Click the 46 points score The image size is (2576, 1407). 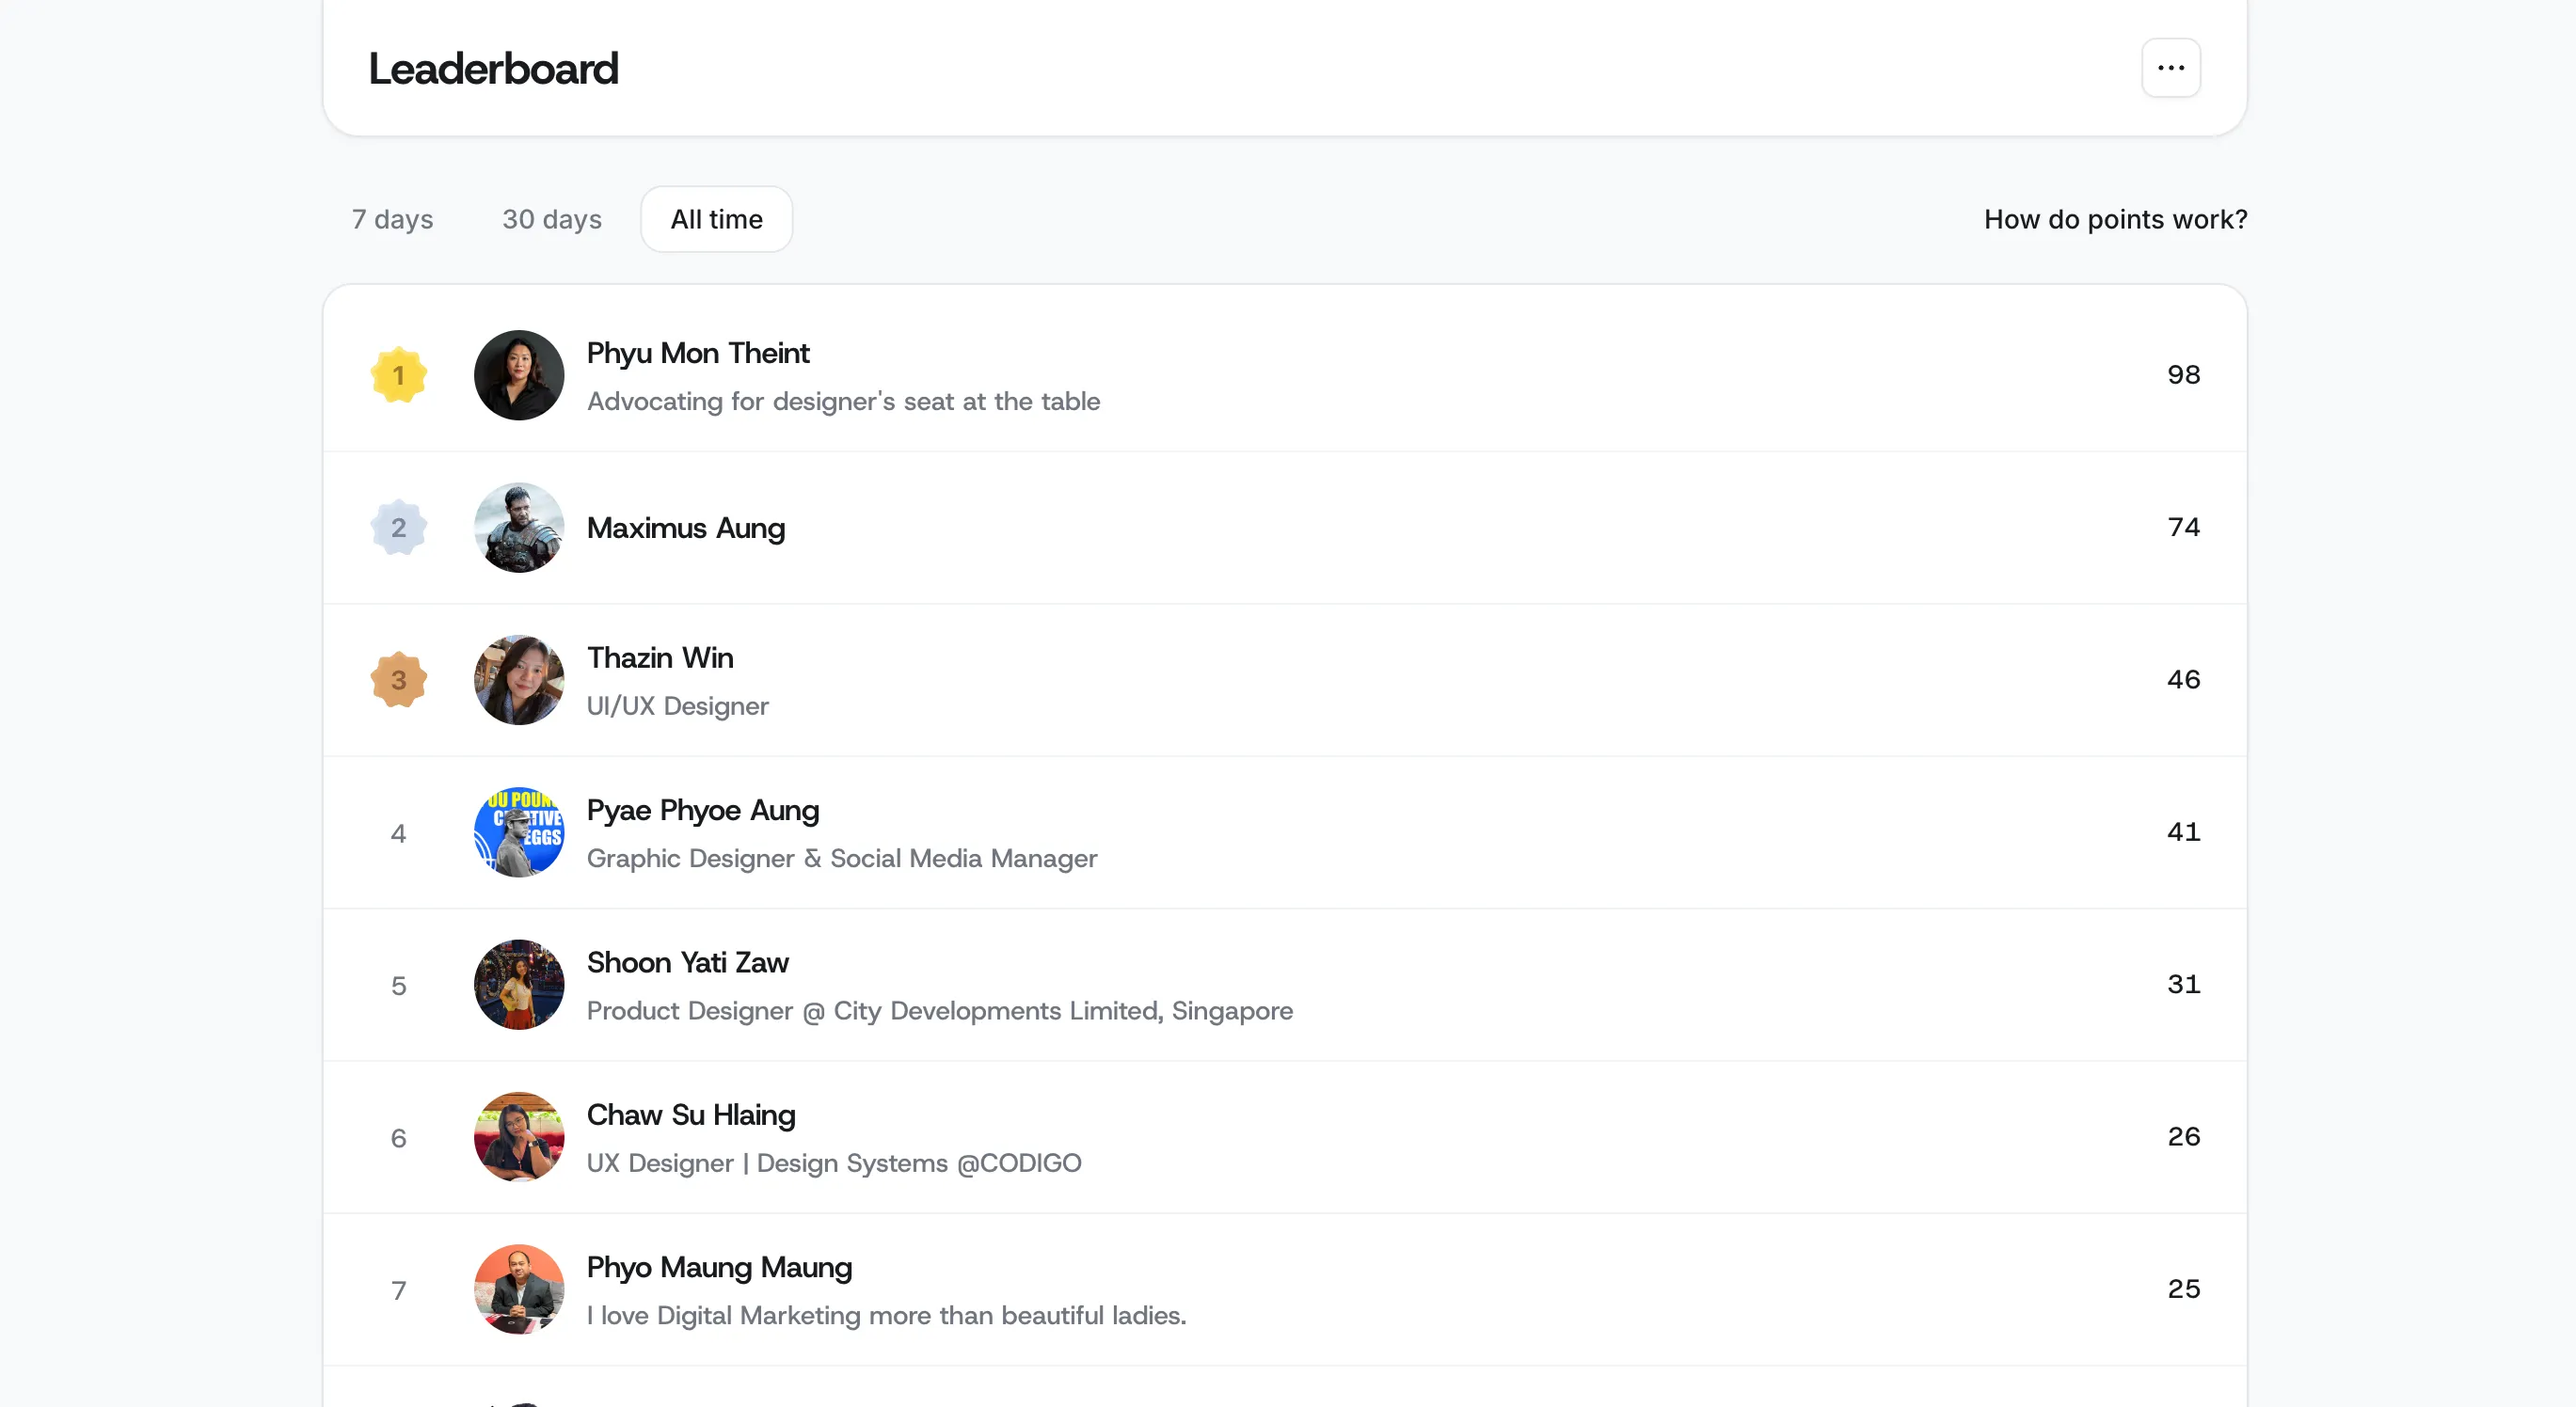(2183, 680)
